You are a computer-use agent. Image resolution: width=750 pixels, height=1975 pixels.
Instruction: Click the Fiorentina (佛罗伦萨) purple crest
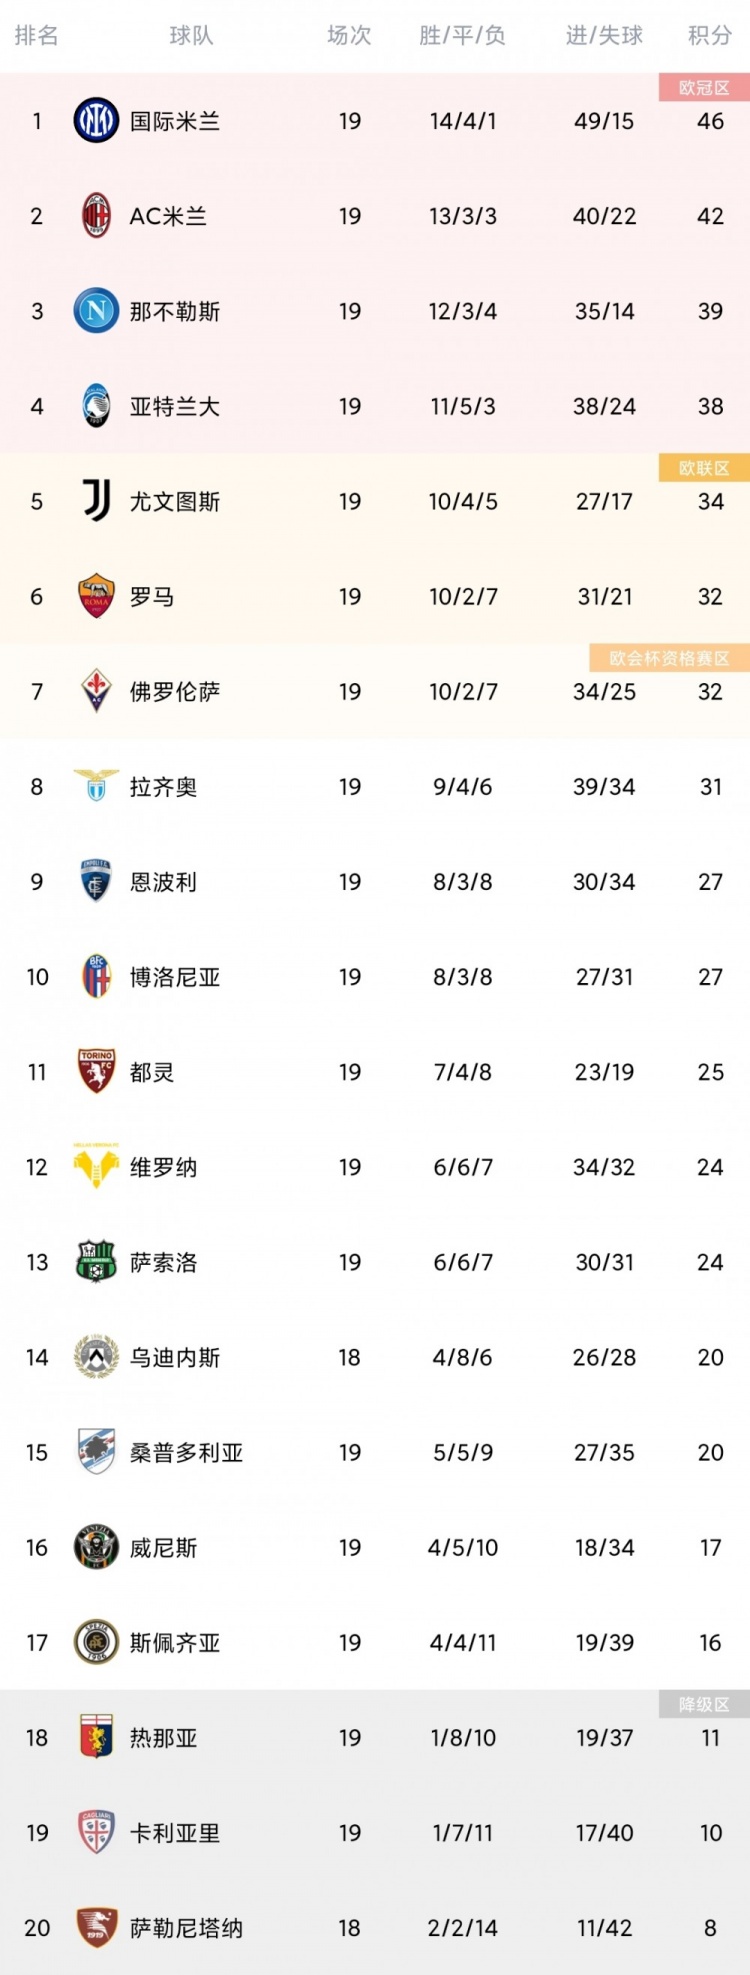(x=96, y=691)
